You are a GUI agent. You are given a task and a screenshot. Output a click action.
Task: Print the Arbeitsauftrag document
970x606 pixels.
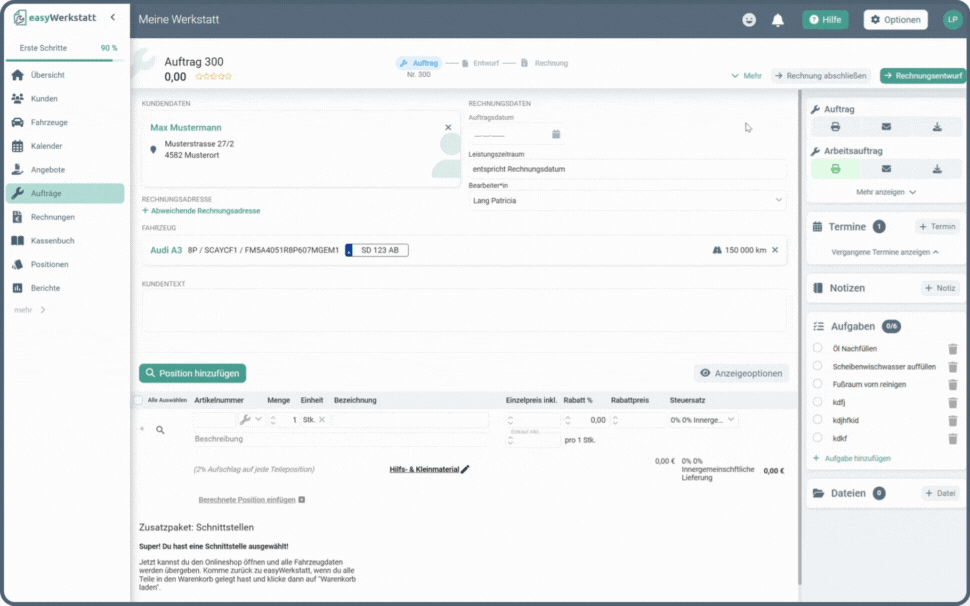[835, 169]
